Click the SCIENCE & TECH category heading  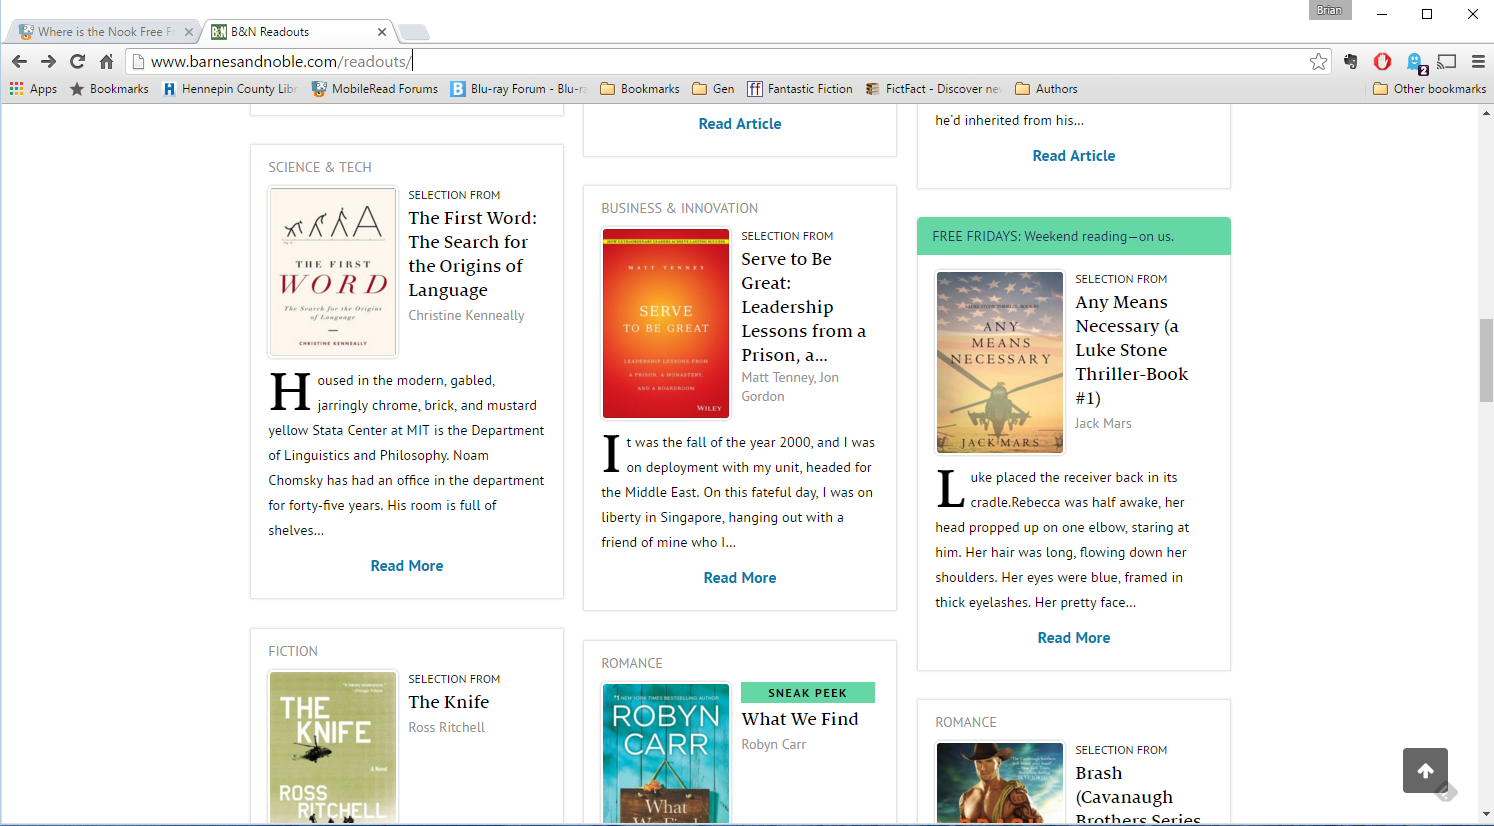tap(320, 167)
